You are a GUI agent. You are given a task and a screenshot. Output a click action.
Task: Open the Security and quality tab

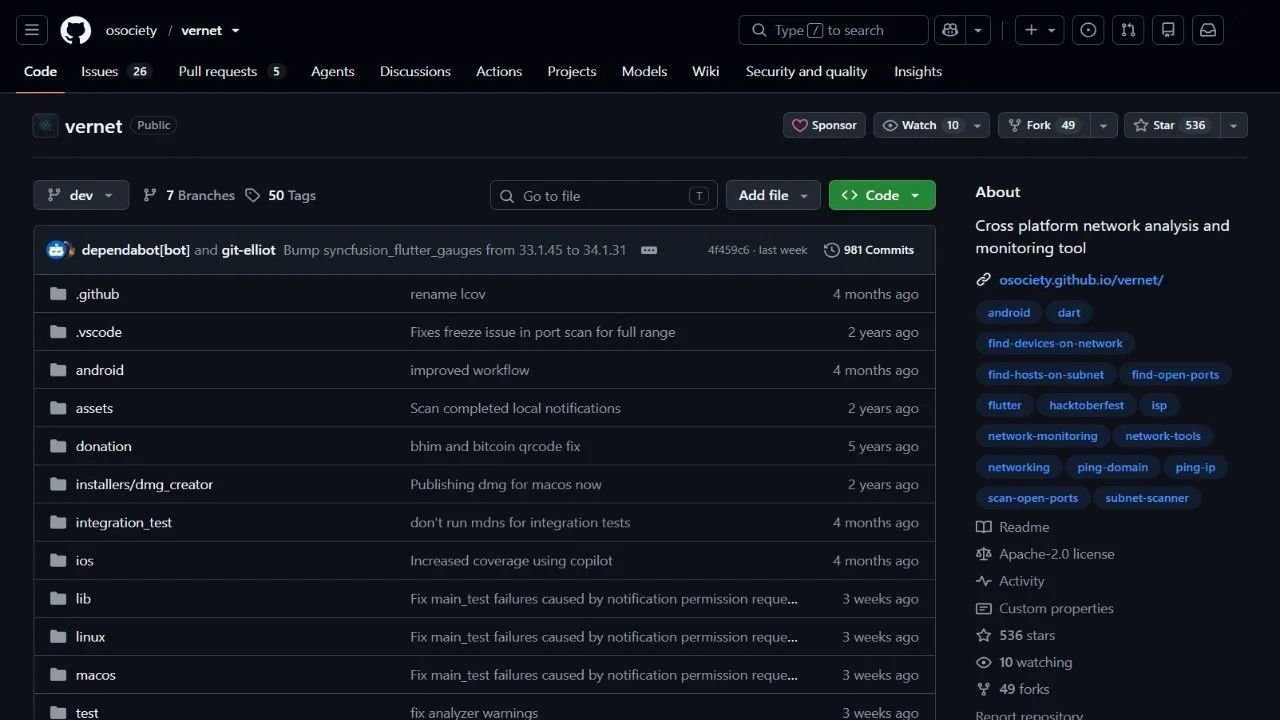pos(806,71)
